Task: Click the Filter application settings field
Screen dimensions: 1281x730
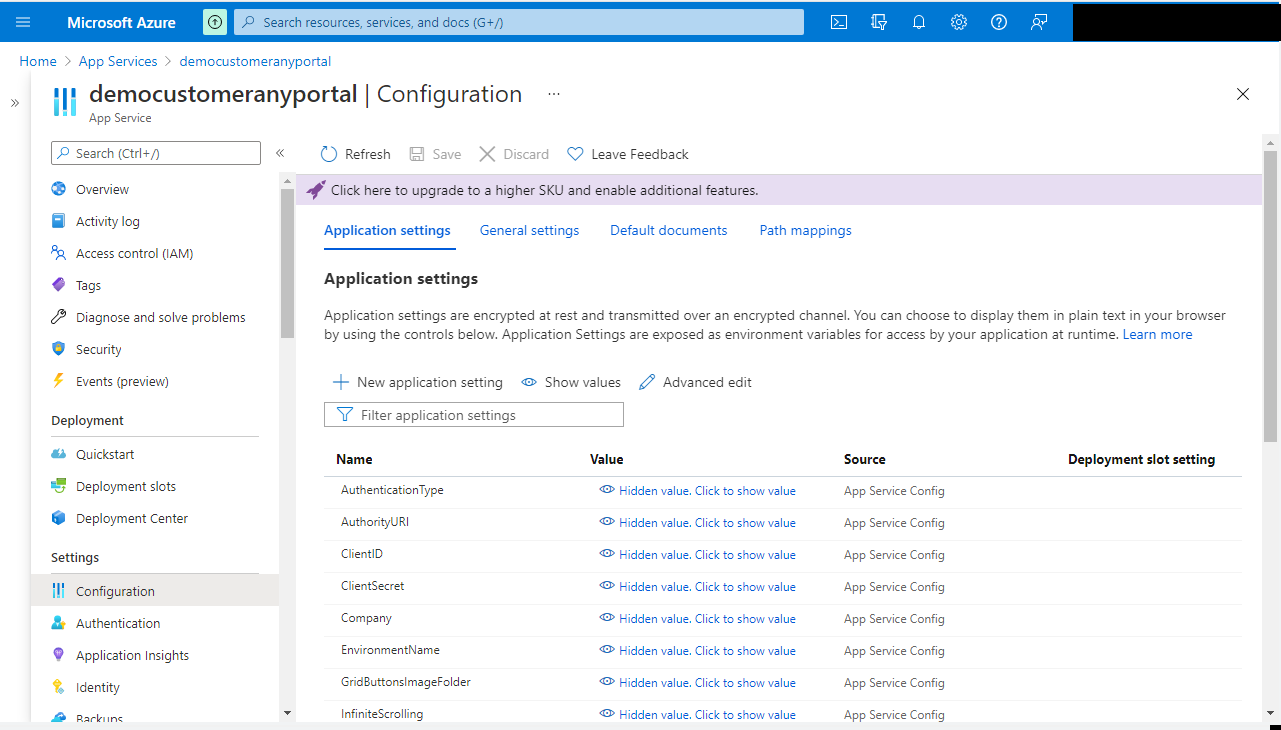Action: [x=474, y=414]
